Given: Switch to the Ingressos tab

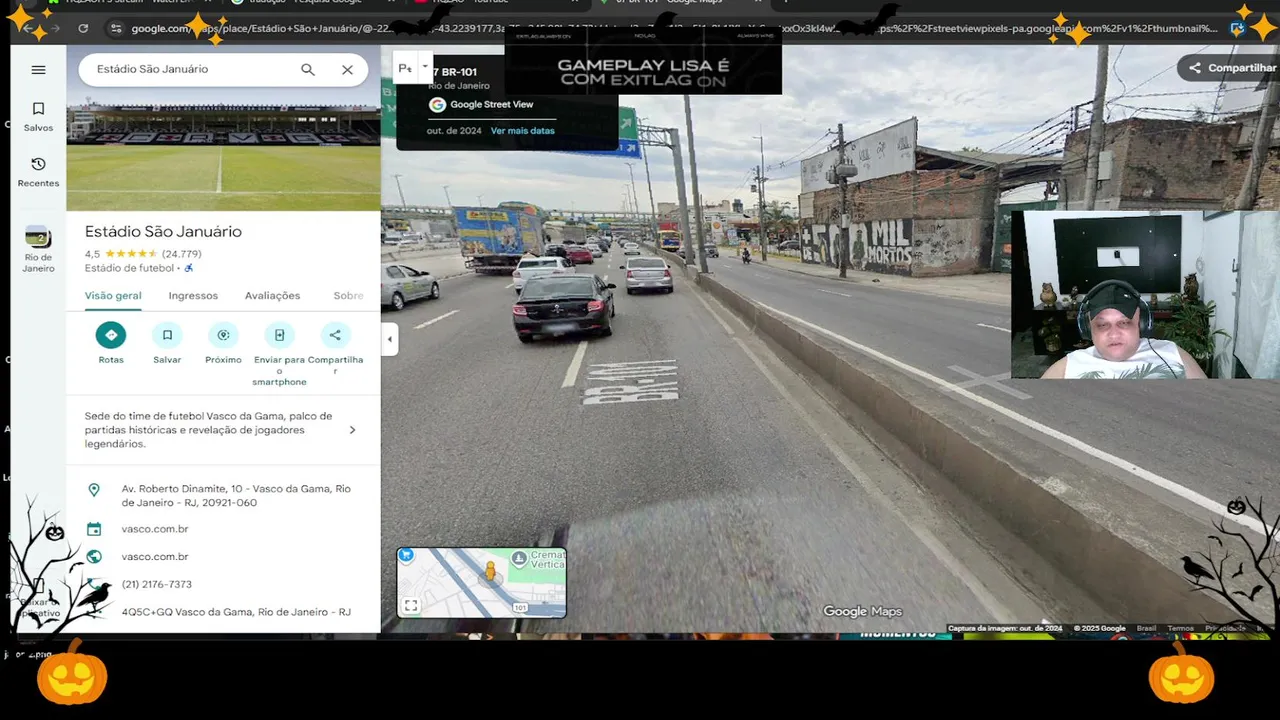Looking at the screenshot, I should [193, 296].
